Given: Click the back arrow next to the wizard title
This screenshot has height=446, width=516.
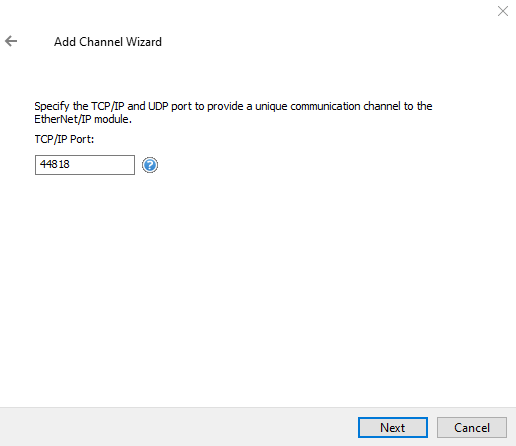Looking at the screenshot, I should (11, 41).
